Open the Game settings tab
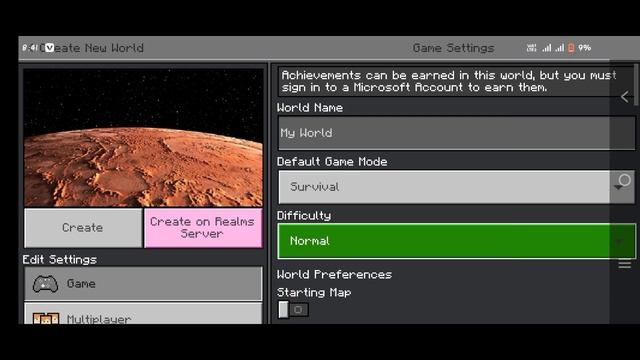 click(x=143, y=284)
